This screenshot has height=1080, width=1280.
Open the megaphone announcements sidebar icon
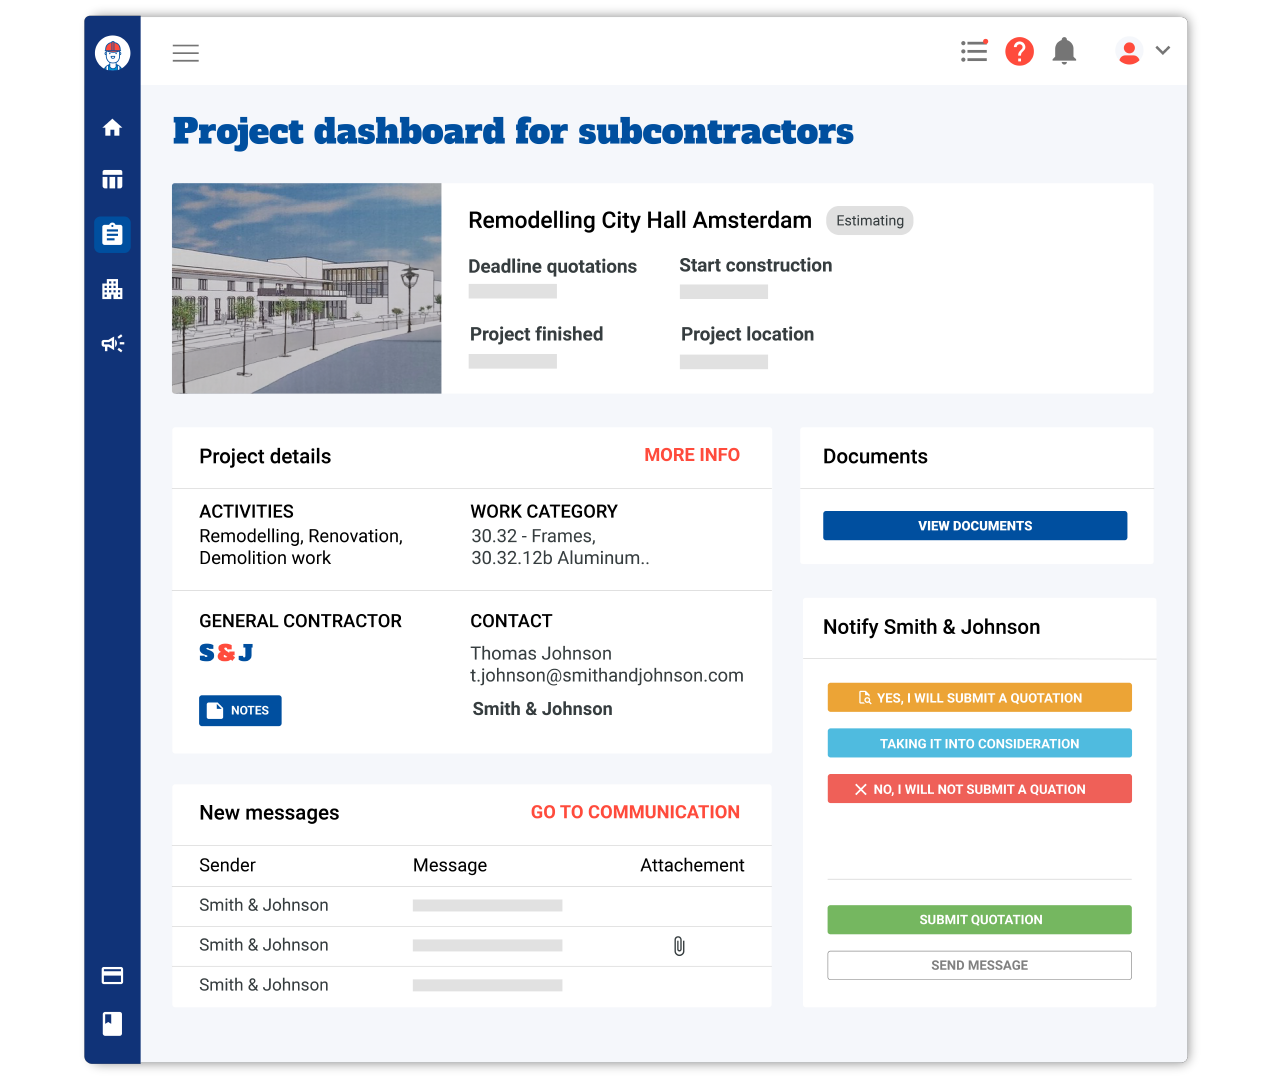[113, 344]
